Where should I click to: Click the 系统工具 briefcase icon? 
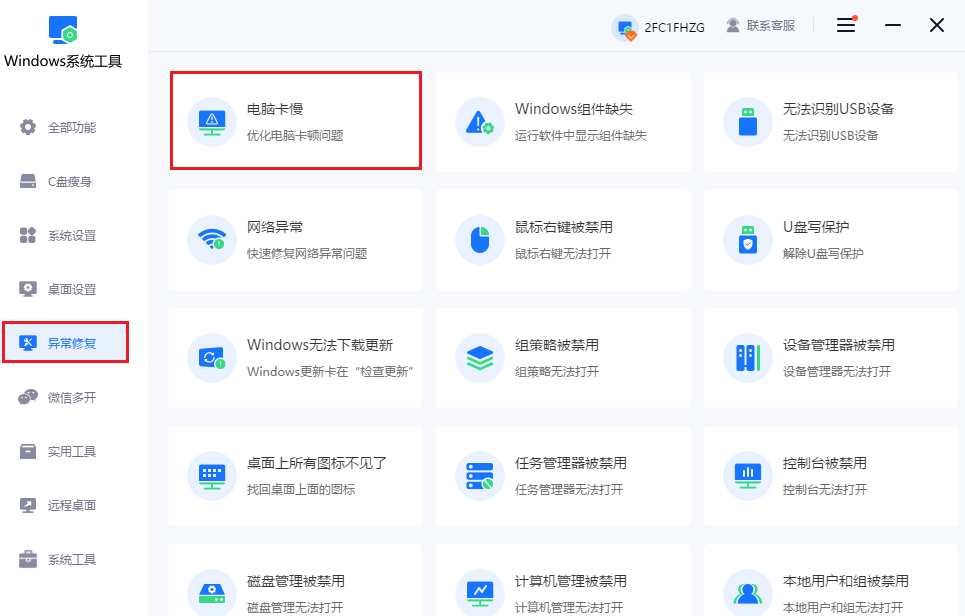click(28, 559)
